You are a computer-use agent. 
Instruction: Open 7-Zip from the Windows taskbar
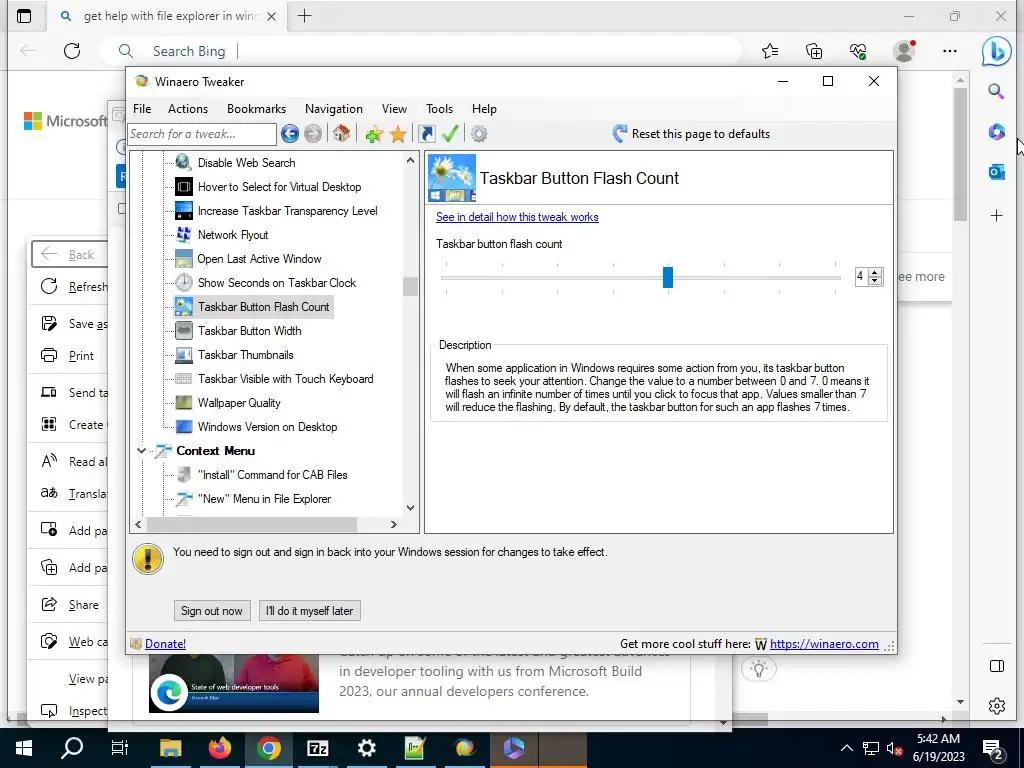coord(317,748)
